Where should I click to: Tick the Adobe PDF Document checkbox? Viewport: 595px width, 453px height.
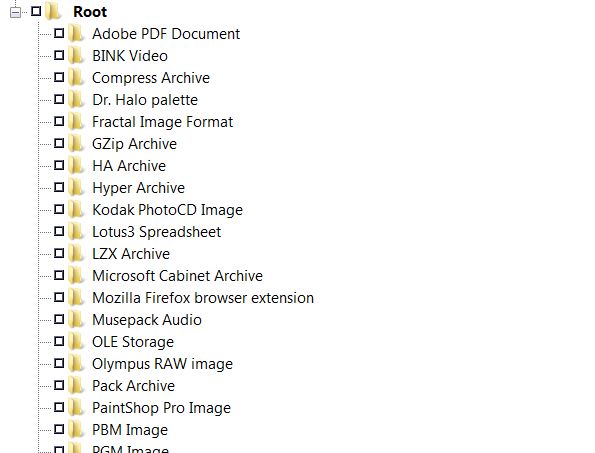tap(59, 33)
